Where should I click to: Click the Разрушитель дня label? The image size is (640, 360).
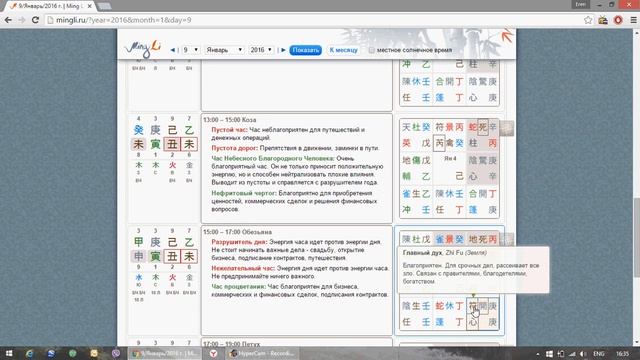(x=239, y=242)
